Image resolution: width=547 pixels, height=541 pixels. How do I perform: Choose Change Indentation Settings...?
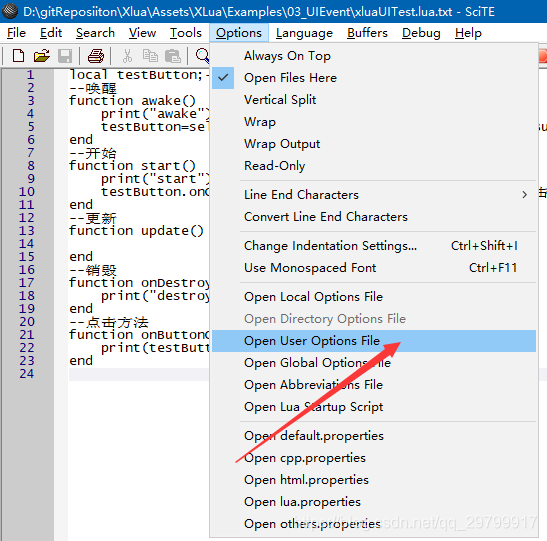[374, 246]
